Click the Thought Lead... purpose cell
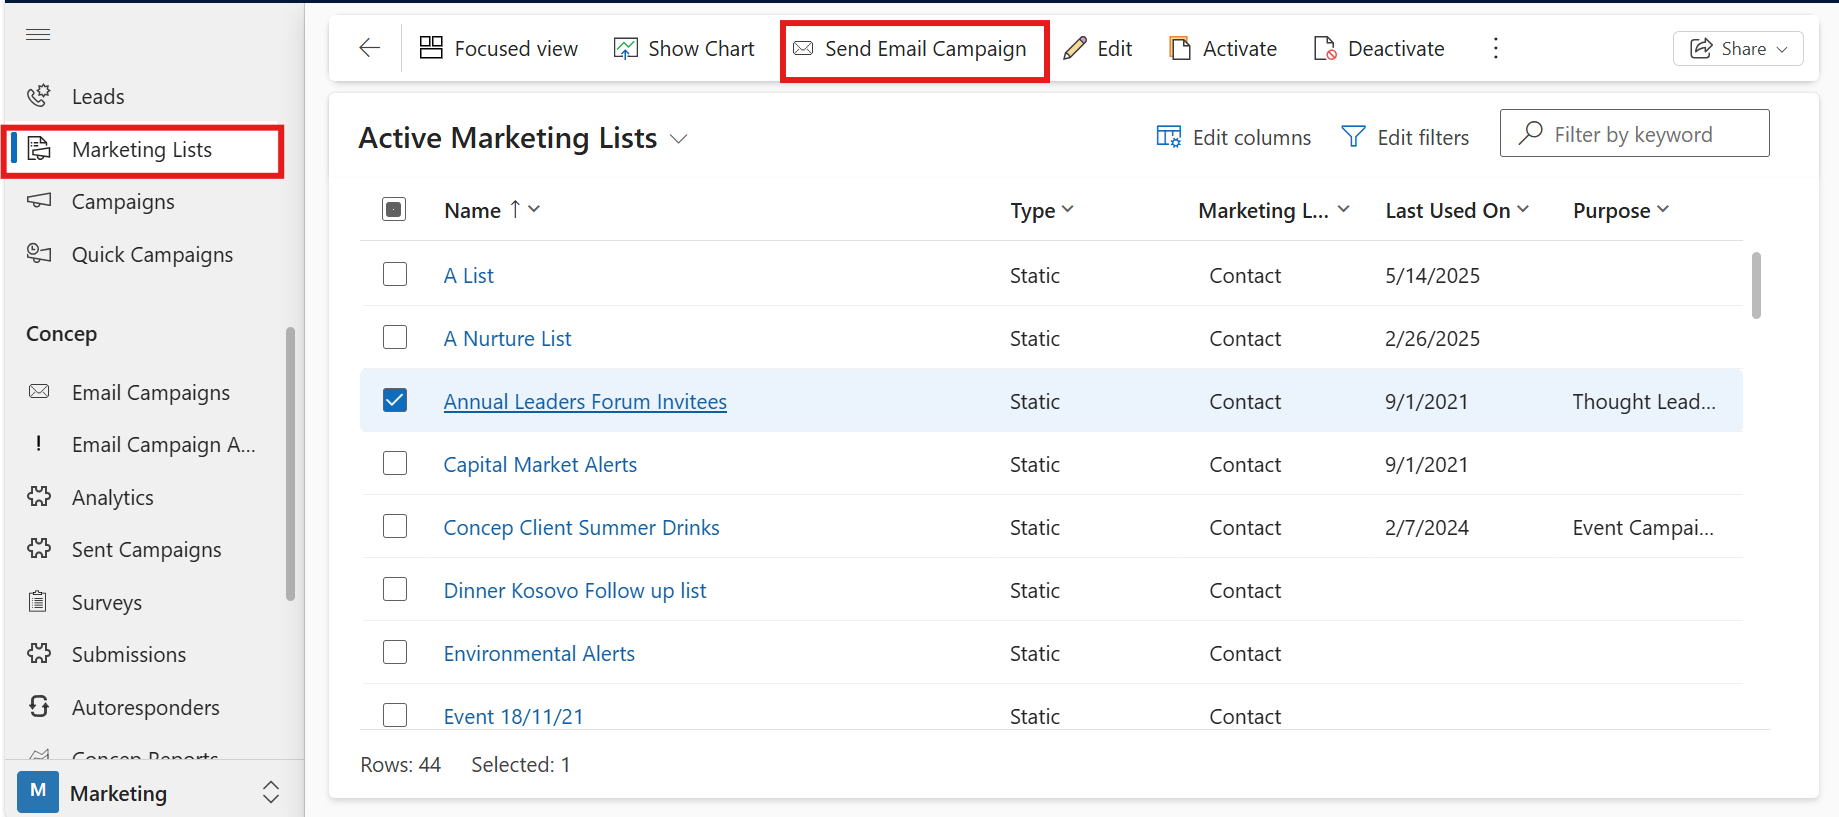This screenshot has height=817, width=1839. click(x=1643, y=401)
